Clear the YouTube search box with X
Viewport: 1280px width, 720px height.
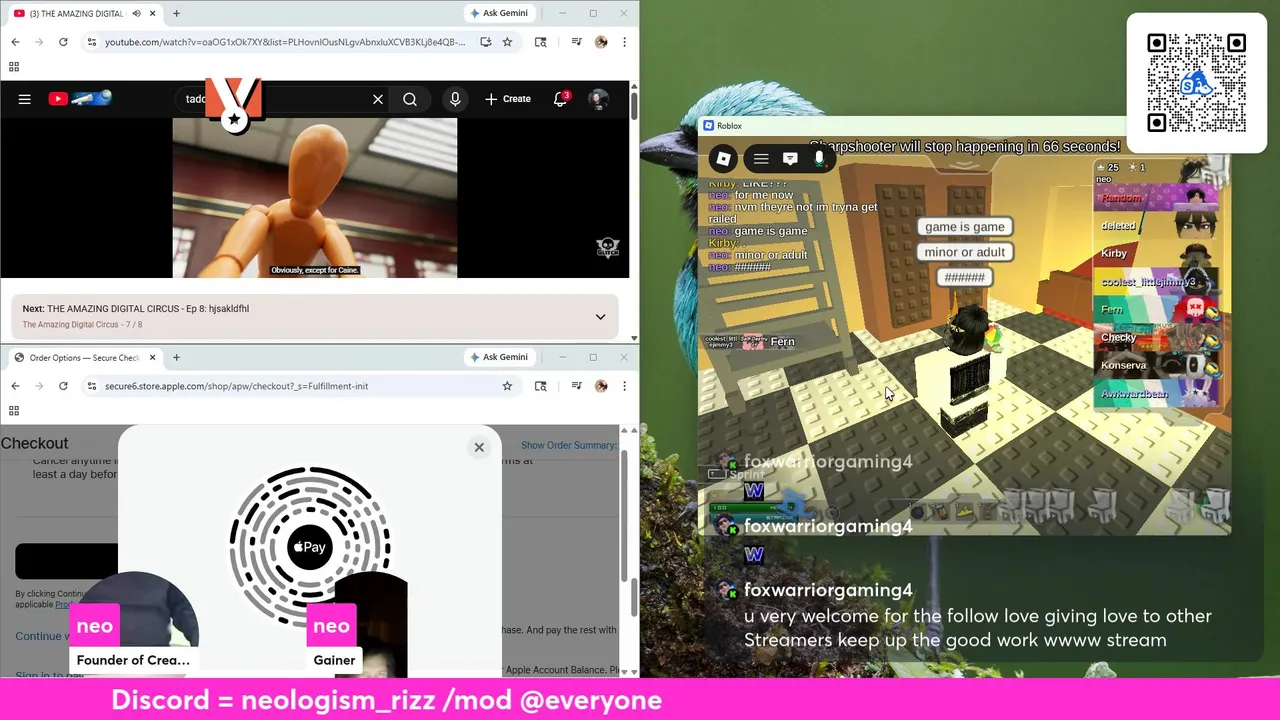(378, 99)
